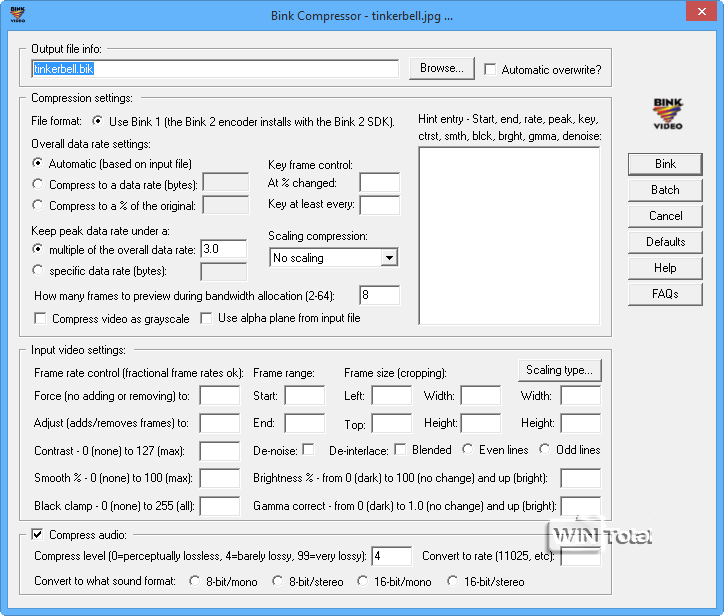This screenshot has width=724, height=616.
Task: Click the Cancel button
Action: (665, 216)
